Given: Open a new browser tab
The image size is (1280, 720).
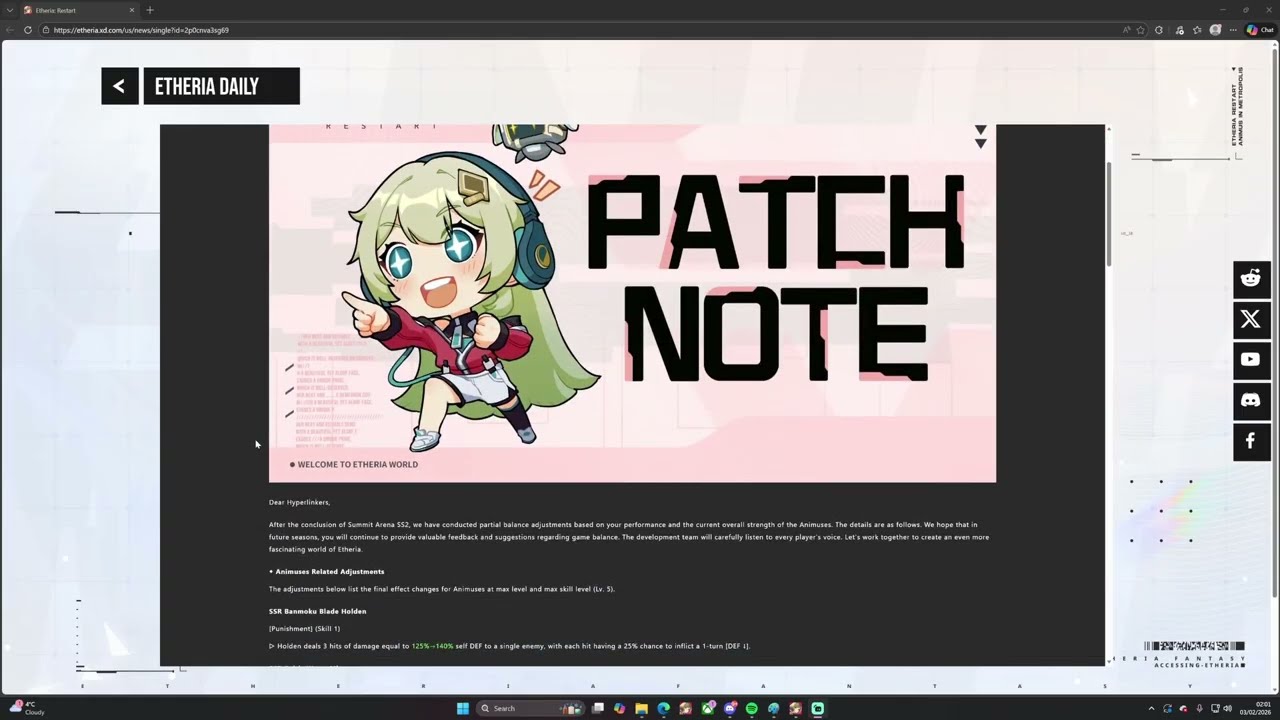Looking at the screenshot, I should (150, 10).
